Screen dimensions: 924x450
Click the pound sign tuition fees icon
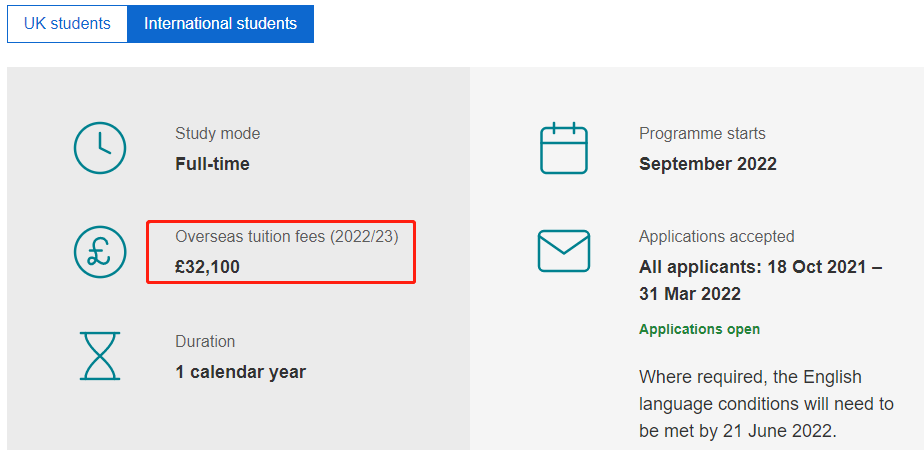(100, 252)
